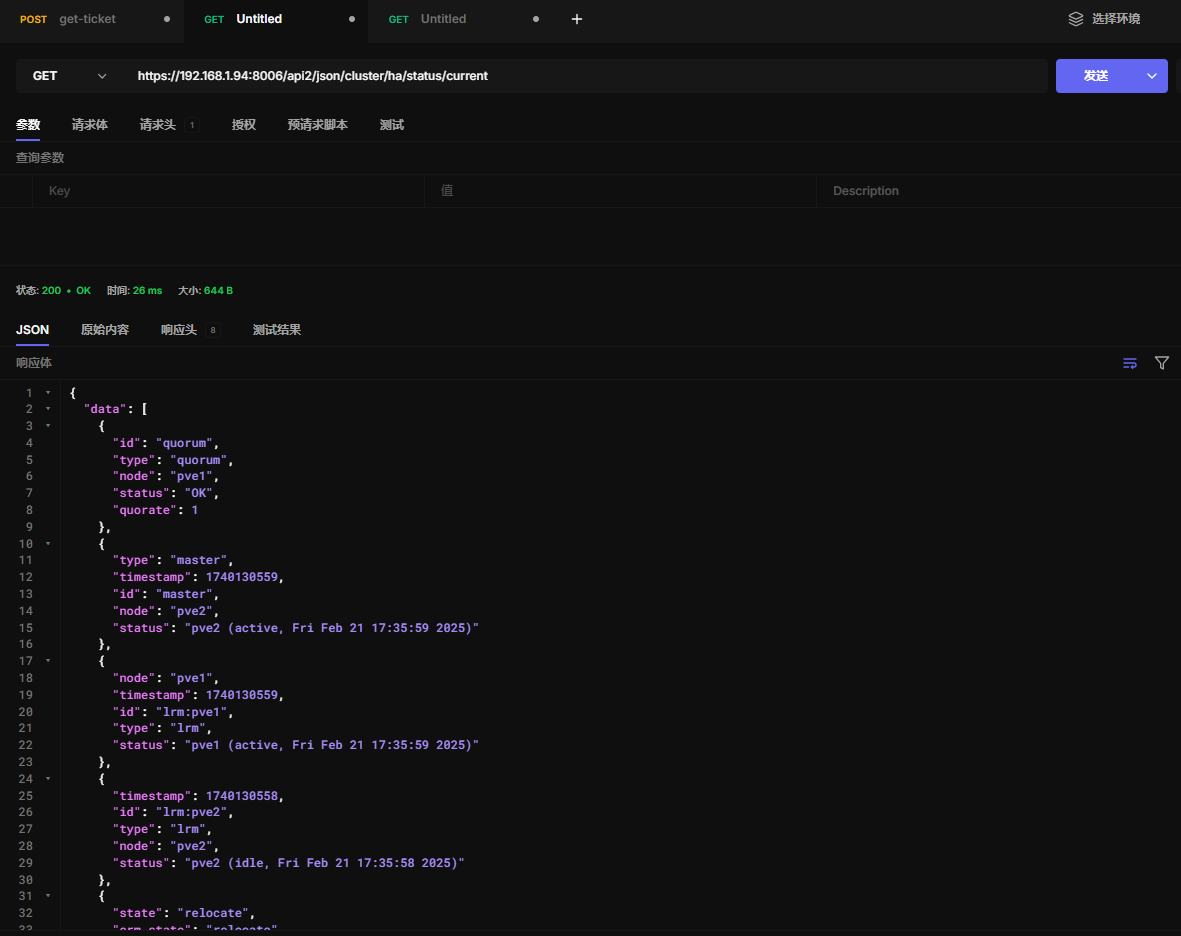Show the 原始内容 response view
Viewport: 1181px width, 936px height.
pyautogui.click(x=104, y=330)
